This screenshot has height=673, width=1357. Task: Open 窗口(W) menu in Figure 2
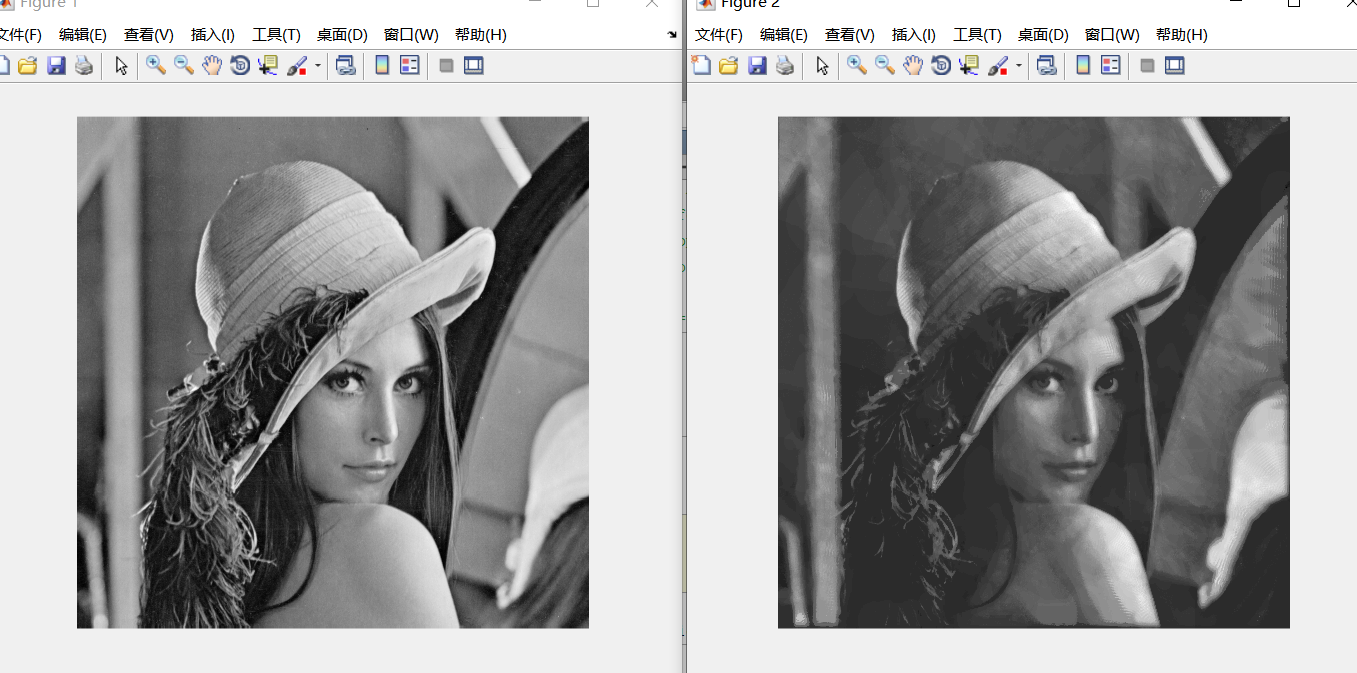pyautogui.click(x=1112, y=35)
